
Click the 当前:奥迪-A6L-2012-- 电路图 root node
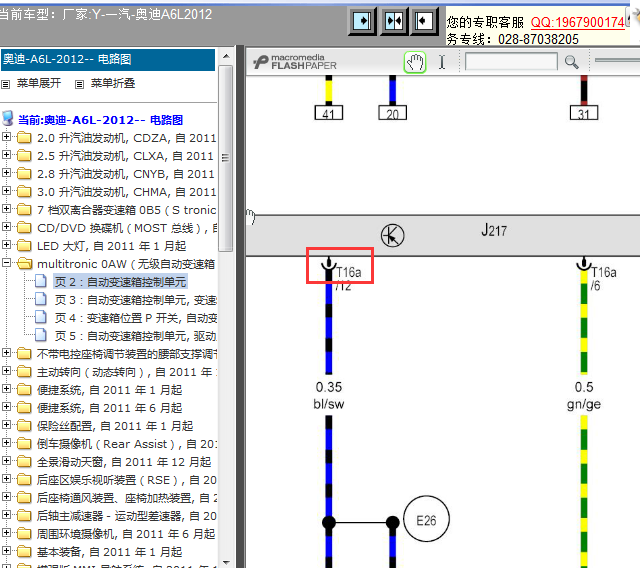pos(100,120)
